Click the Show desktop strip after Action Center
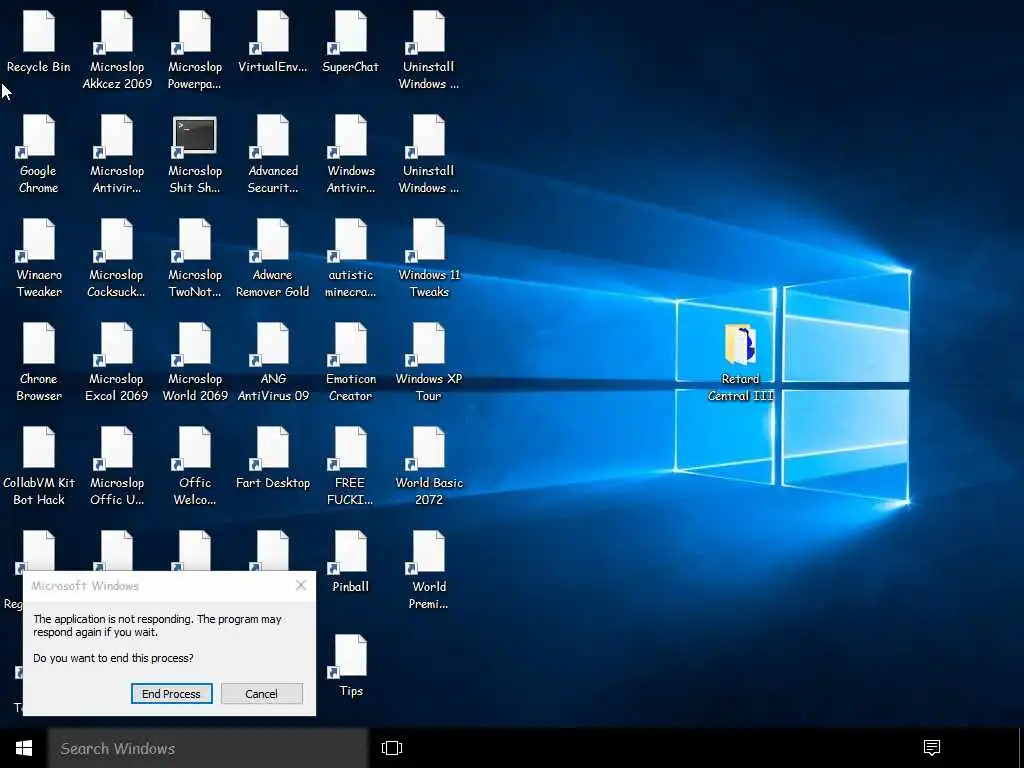The image size is (1024, 768). pos(1021,748)
